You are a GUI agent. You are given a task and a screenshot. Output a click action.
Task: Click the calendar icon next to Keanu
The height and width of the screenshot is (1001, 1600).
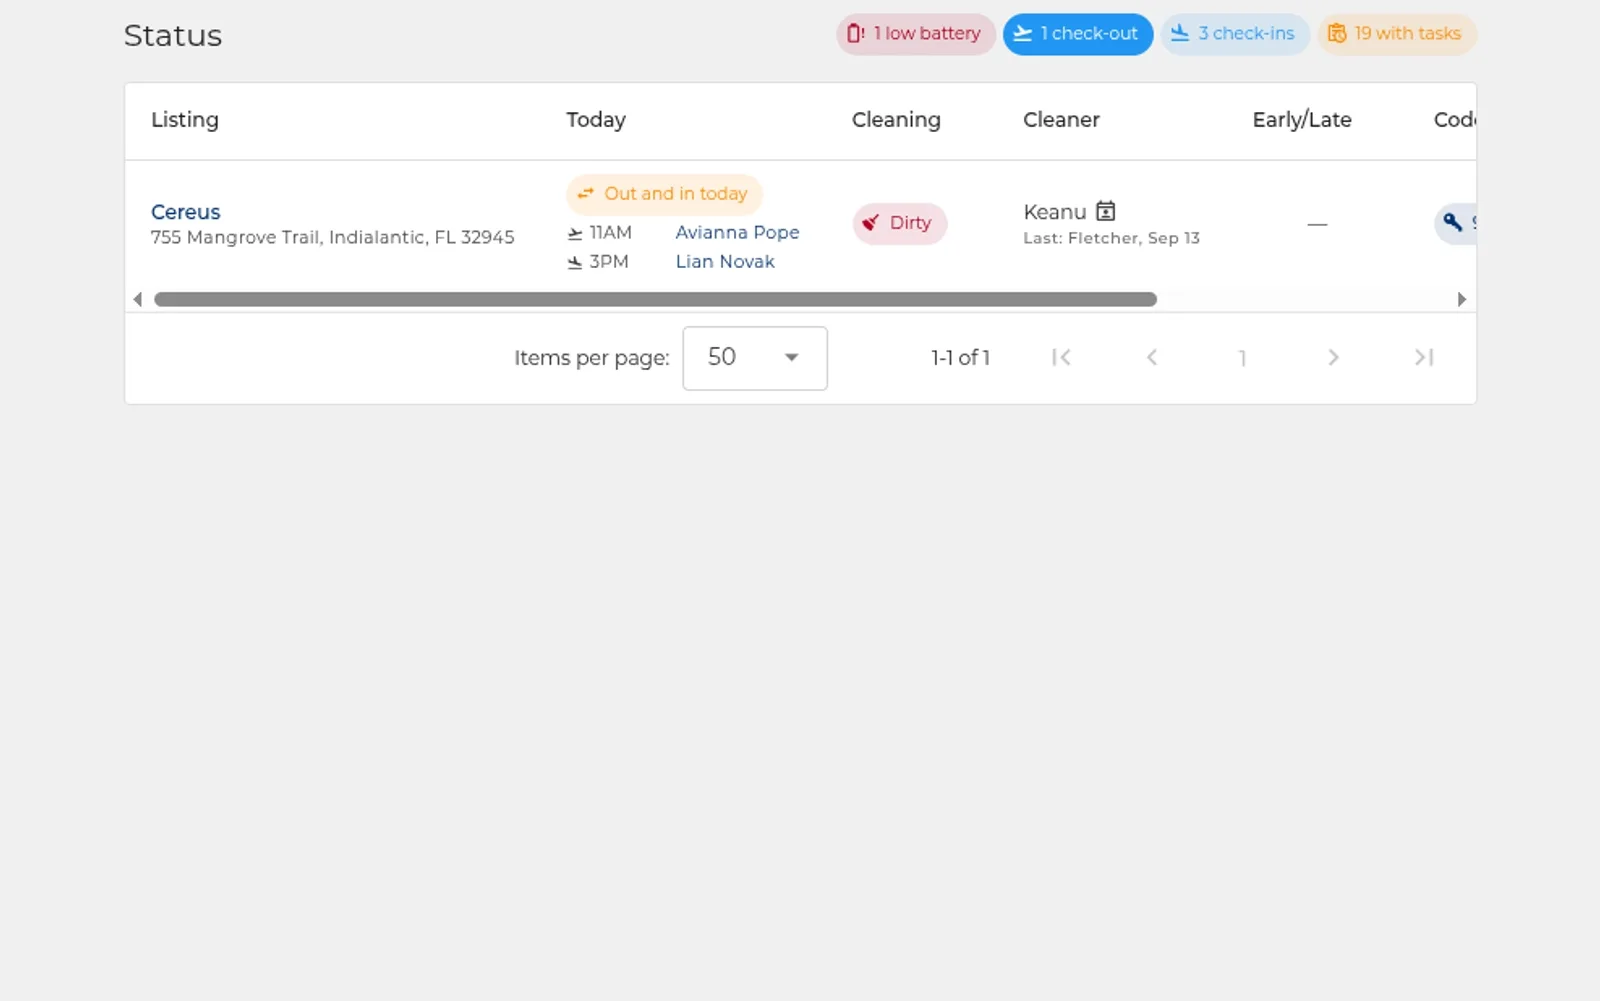[1105, 211]
